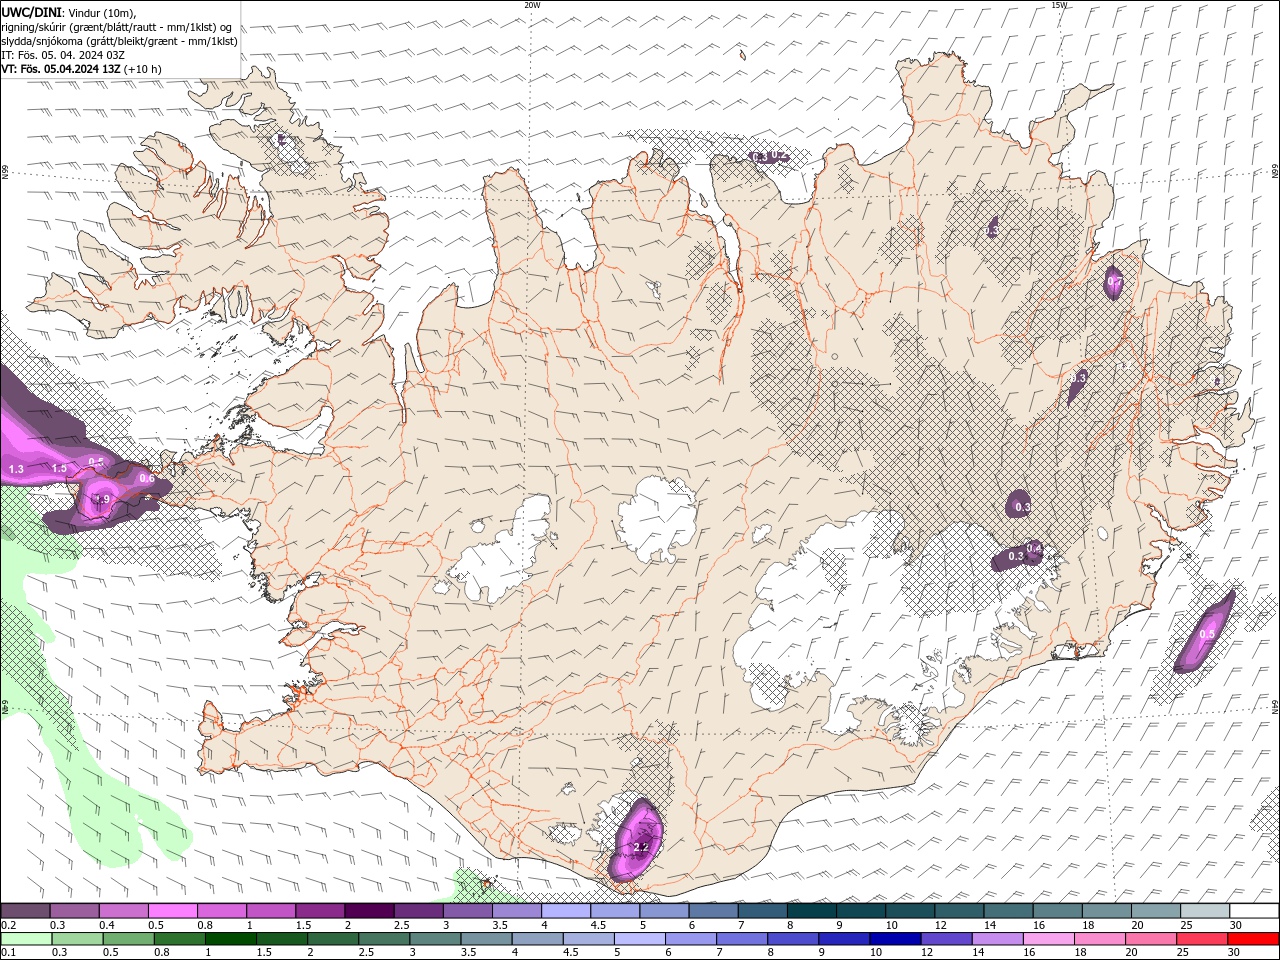1280x960 pixels.
Task: Click the 66N latitude label on the right border
Action: coord(1275,172)
